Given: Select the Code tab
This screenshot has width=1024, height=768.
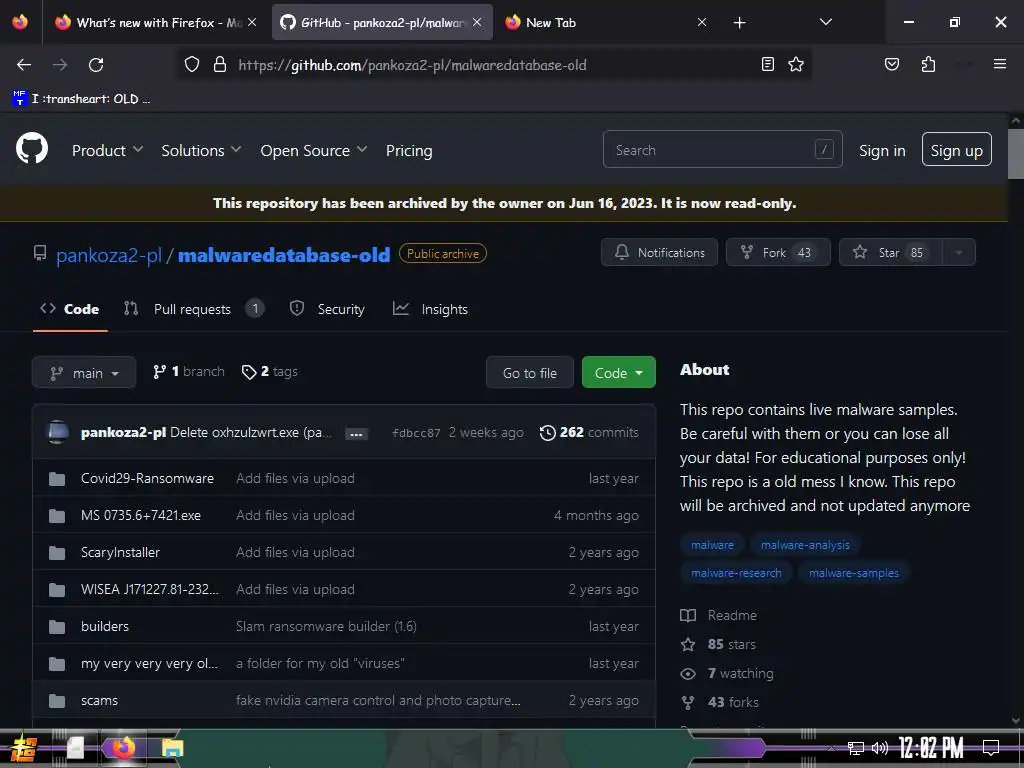Looking at the screenshot, I should click(70, 309).
